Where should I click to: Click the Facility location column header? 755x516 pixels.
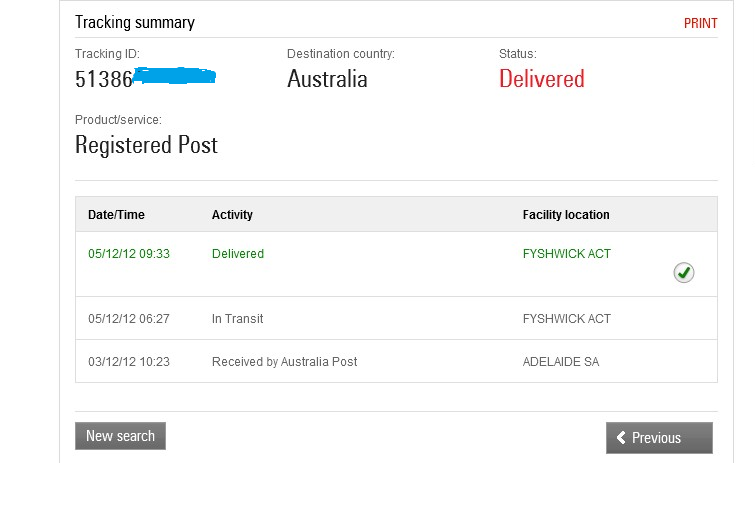coord(566,215)
